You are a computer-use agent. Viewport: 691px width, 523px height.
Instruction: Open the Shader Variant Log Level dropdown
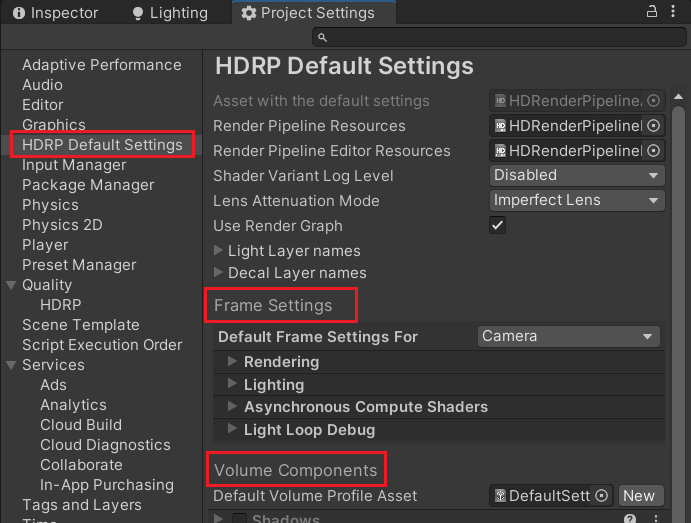pyautogui.click(x=577, y=175)
